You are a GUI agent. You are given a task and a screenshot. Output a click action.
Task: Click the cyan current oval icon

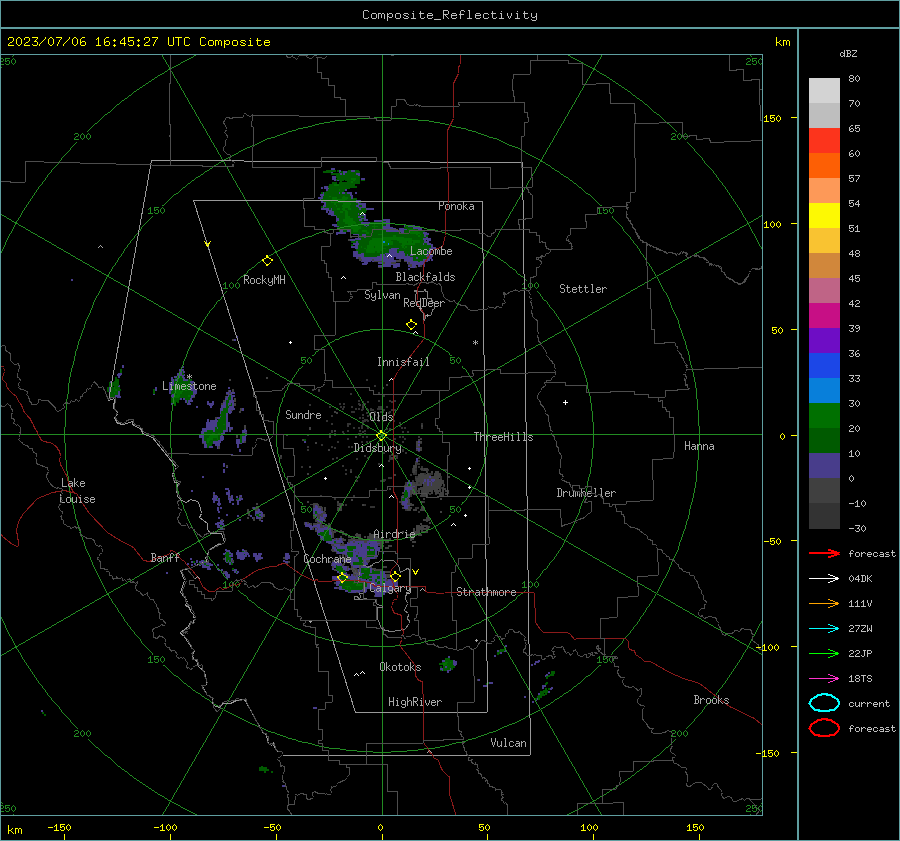point(824,703)
